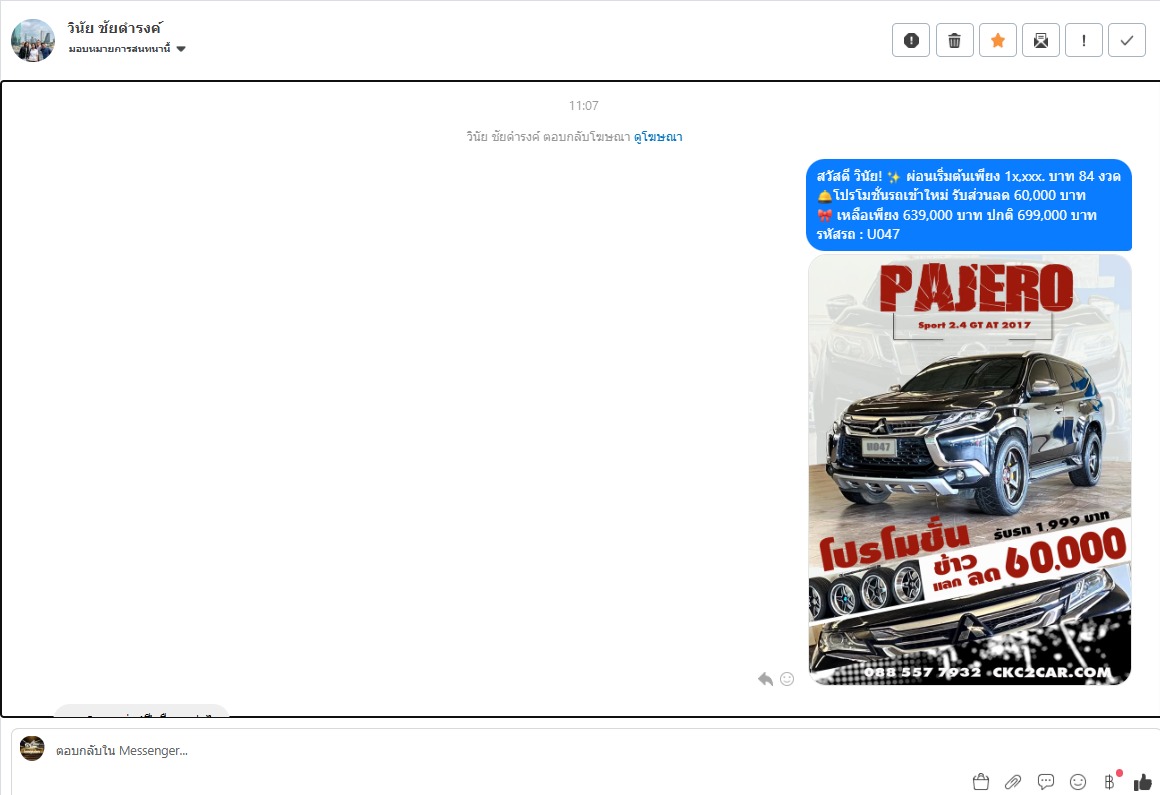
Task: Click the blue promotion message bubble
Action: [x=969, y=205]
